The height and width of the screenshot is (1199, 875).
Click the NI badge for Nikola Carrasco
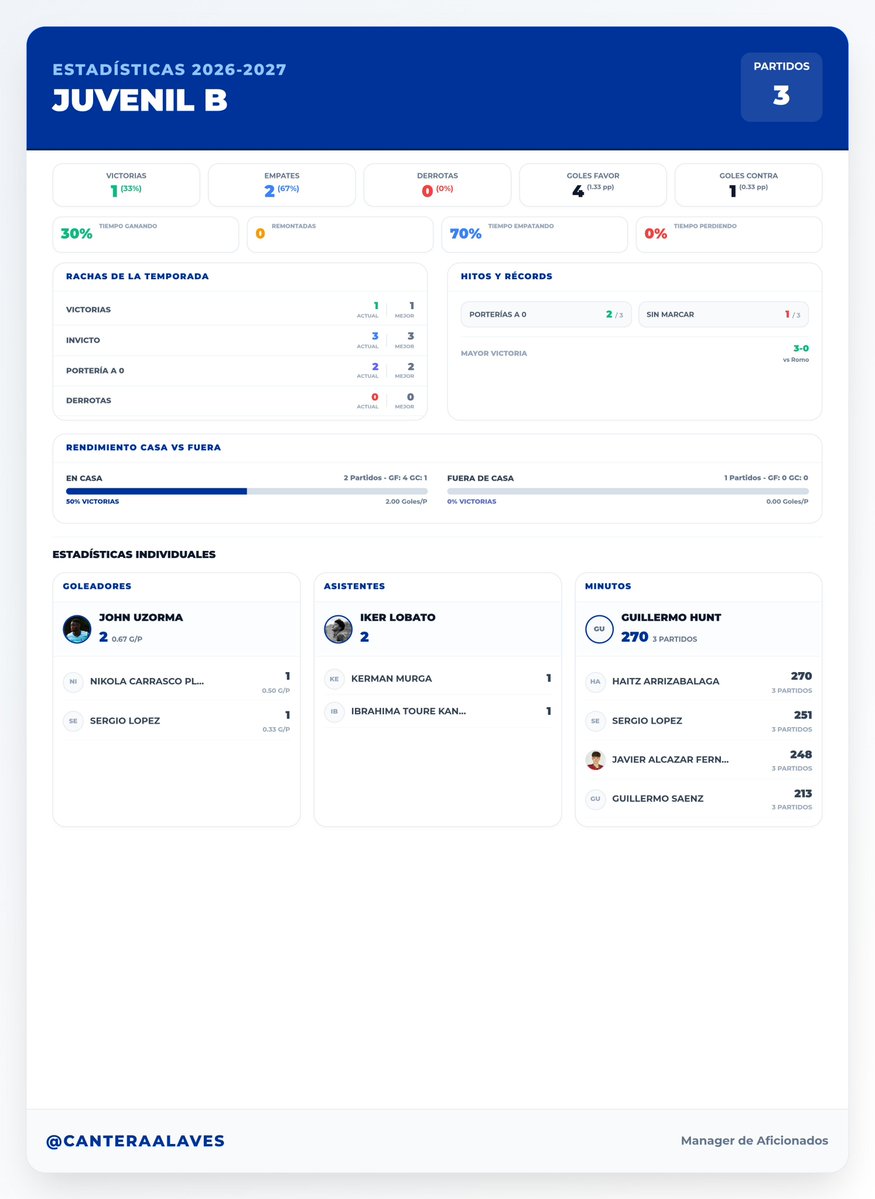[x=73, y=681]
